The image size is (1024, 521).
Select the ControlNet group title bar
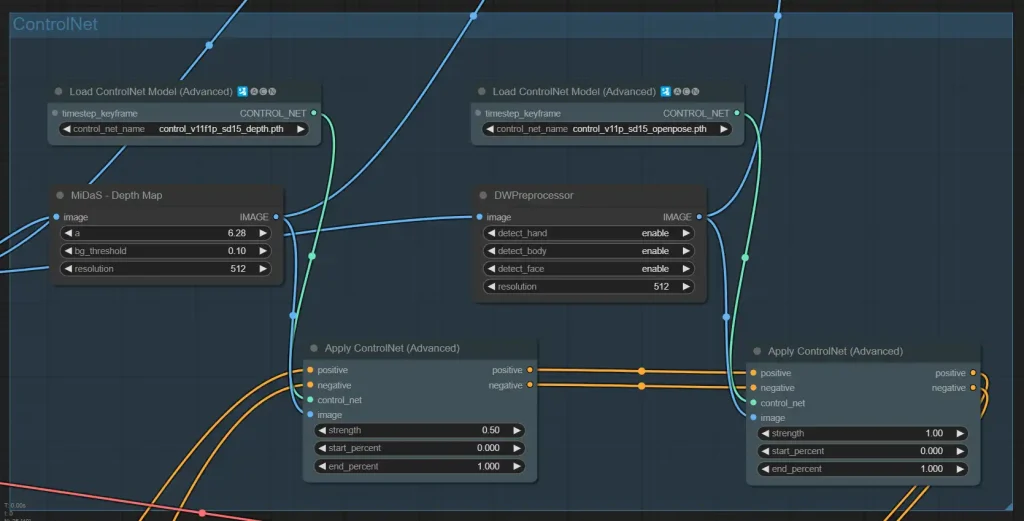[500, 24]
